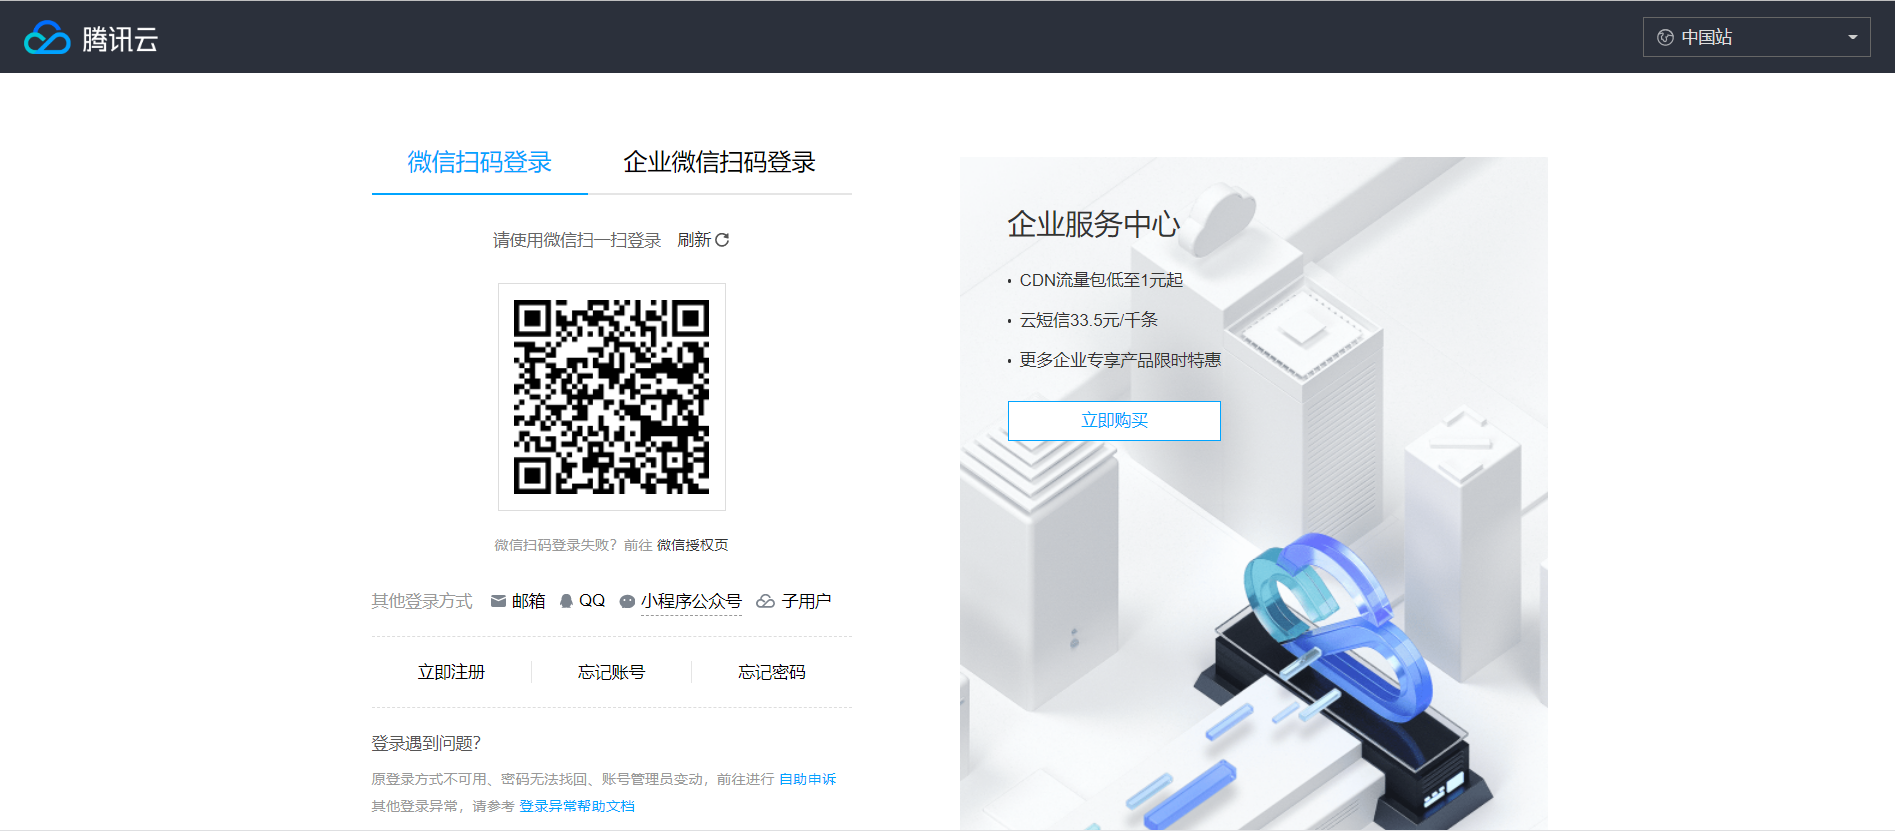This screenshot has width=1895, height=831.
Task: Click the circular refresh arrow icon
Action: 722,240
